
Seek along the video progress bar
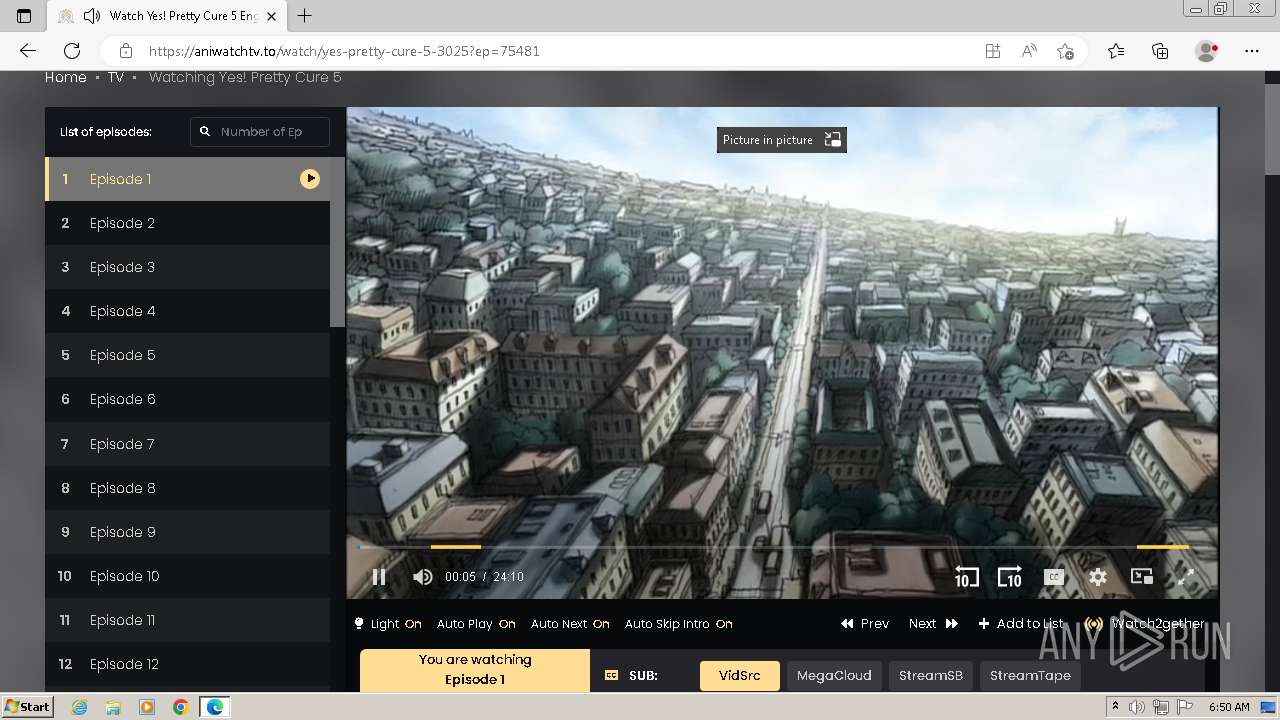782,547
